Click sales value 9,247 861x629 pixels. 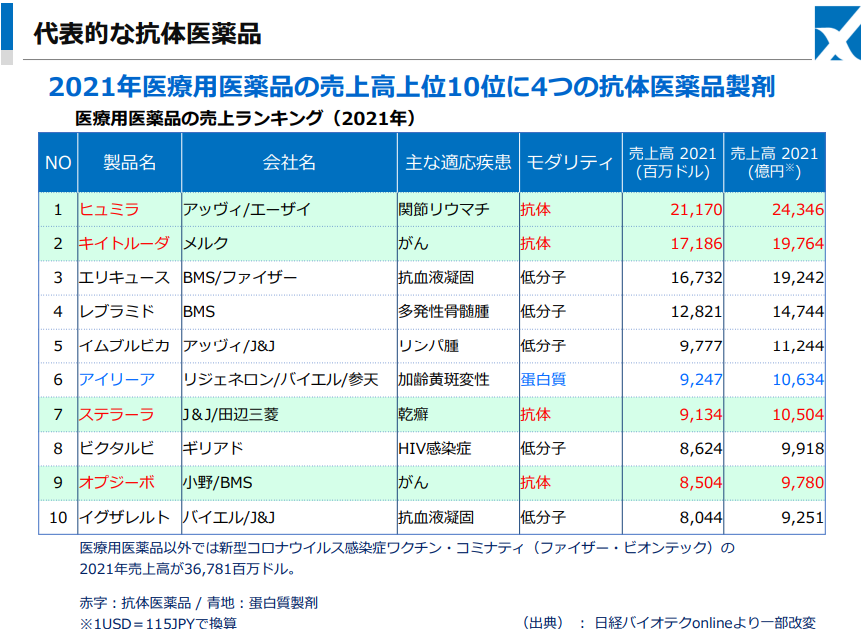tap(701, 380)
